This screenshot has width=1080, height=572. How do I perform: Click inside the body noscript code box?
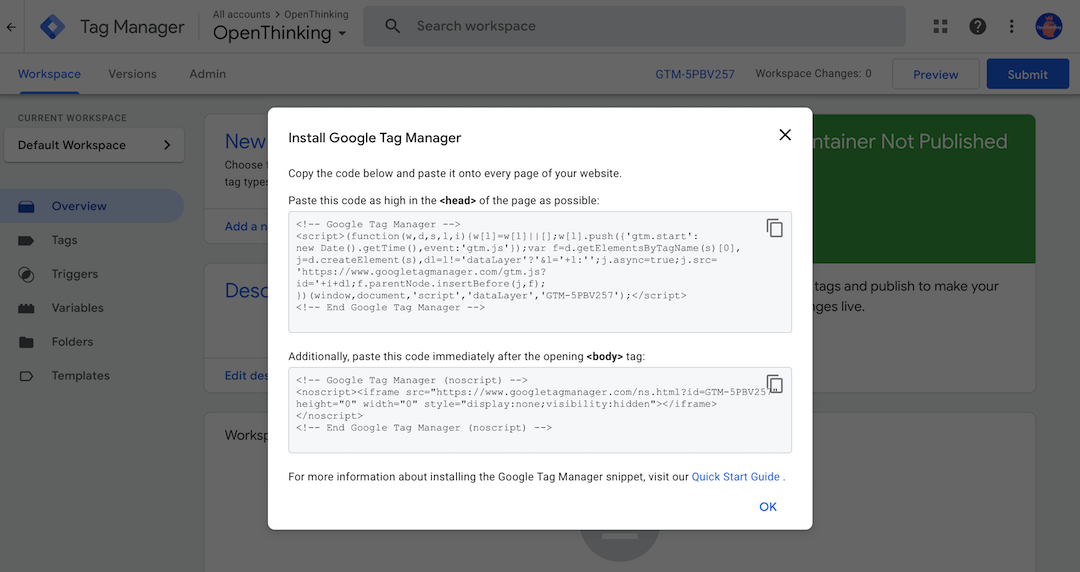click(540, 410)
